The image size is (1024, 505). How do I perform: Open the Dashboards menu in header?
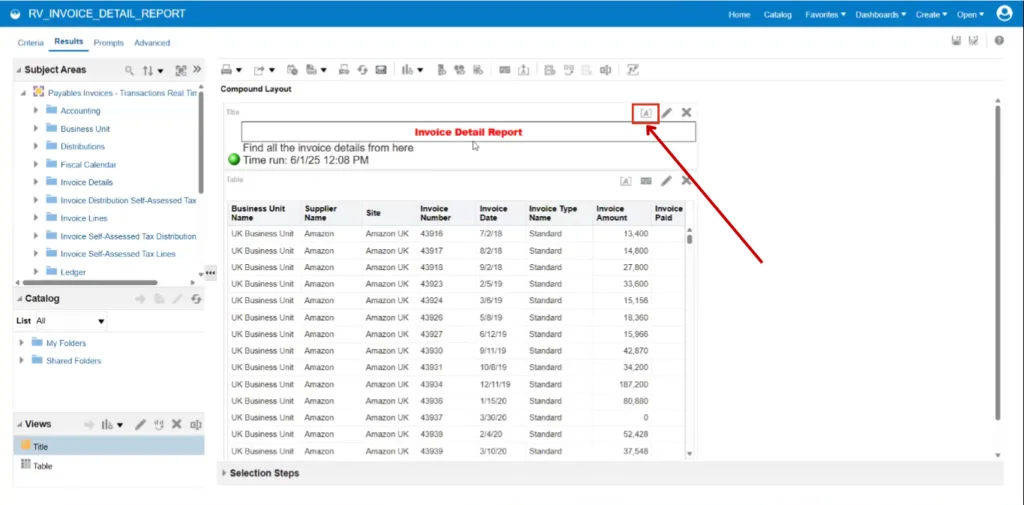881,15
